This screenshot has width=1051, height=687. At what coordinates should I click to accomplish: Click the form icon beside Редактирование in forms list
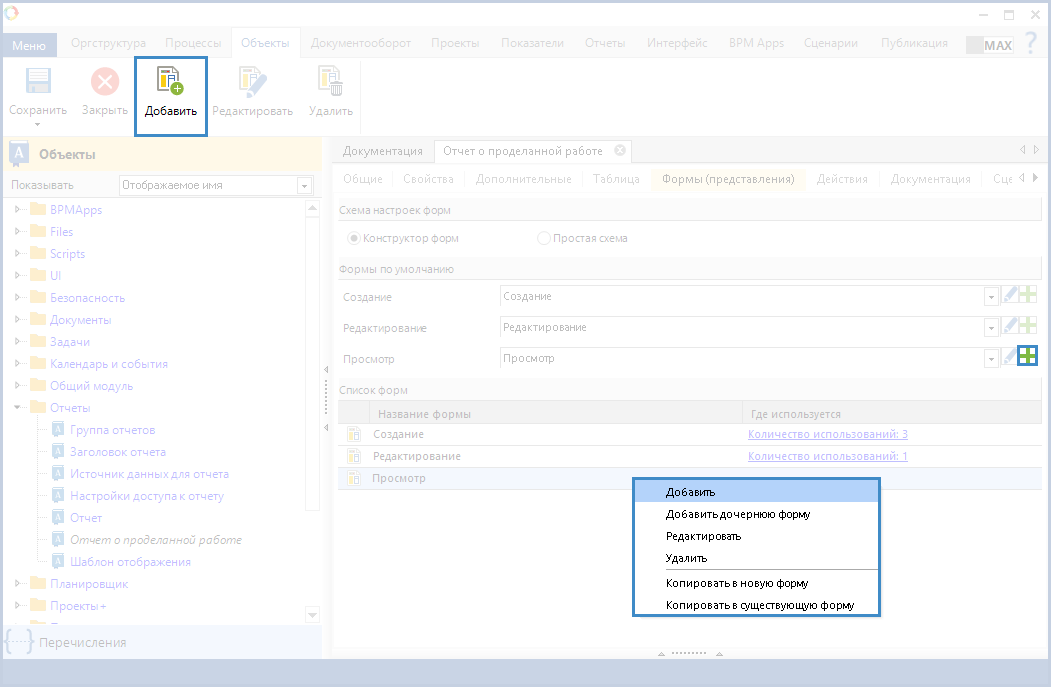[354, 456]
